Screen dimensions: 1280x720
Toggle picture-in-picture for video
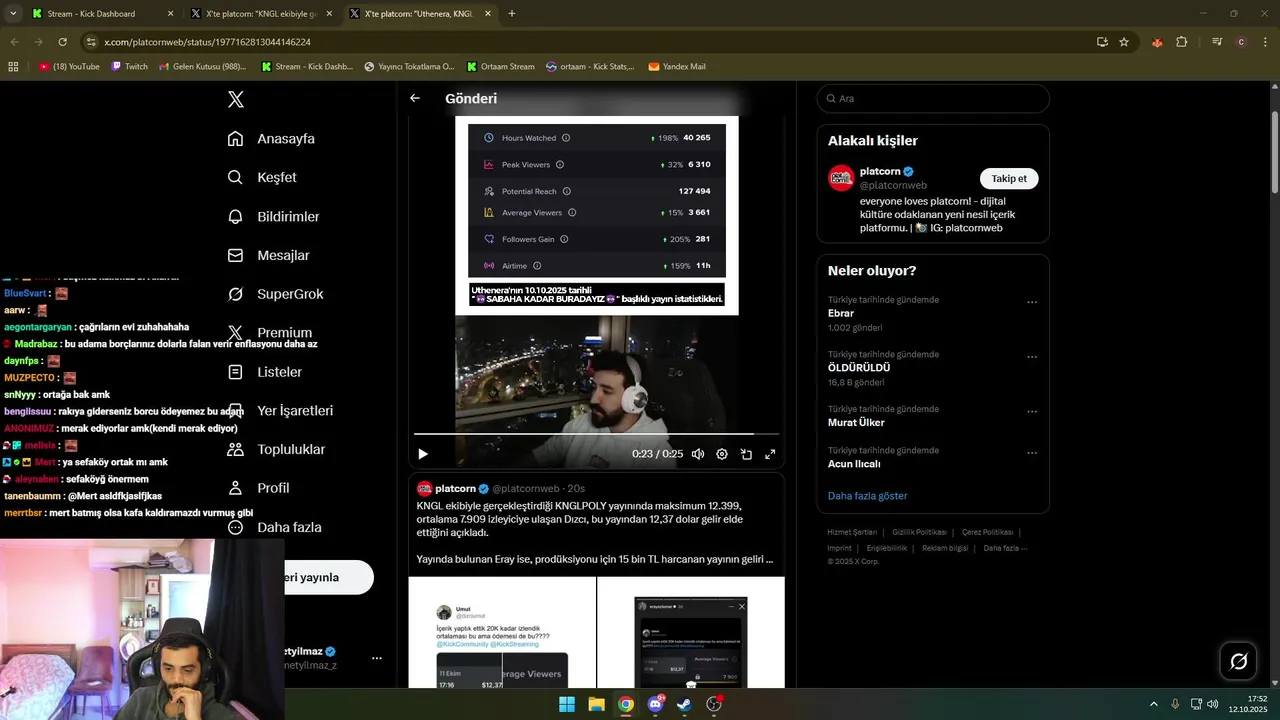point(746,454)
